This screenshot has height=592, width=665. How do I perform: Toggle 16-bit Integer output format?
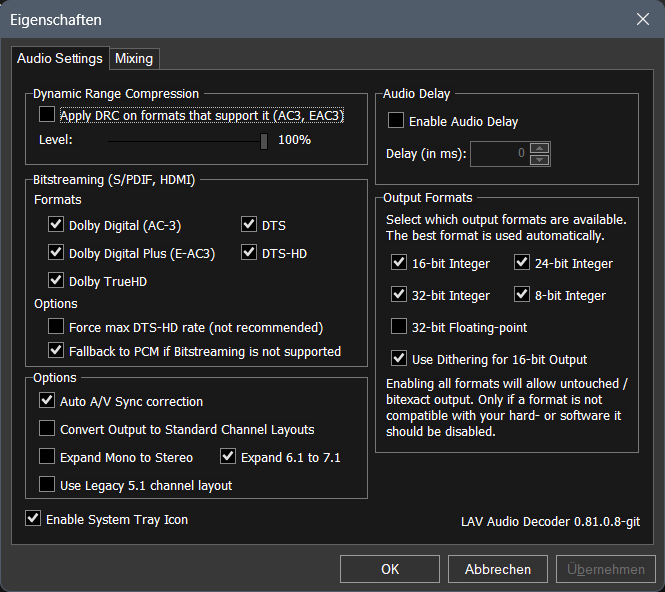pyautogui.click(x=399, y=262)
